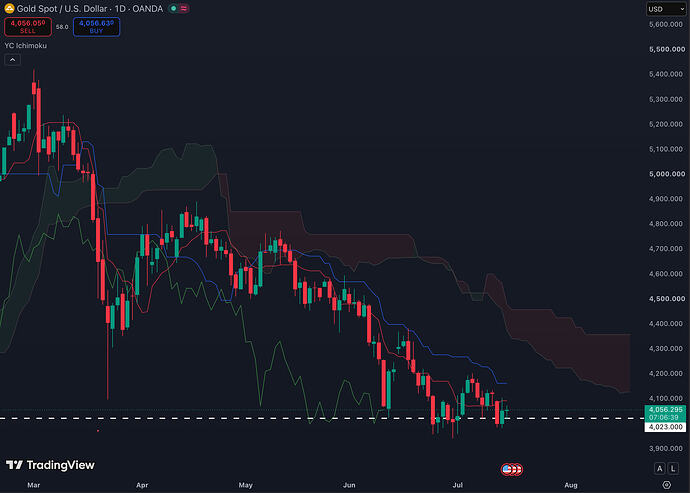Click the gold symbol logo icon

point(9,8)
